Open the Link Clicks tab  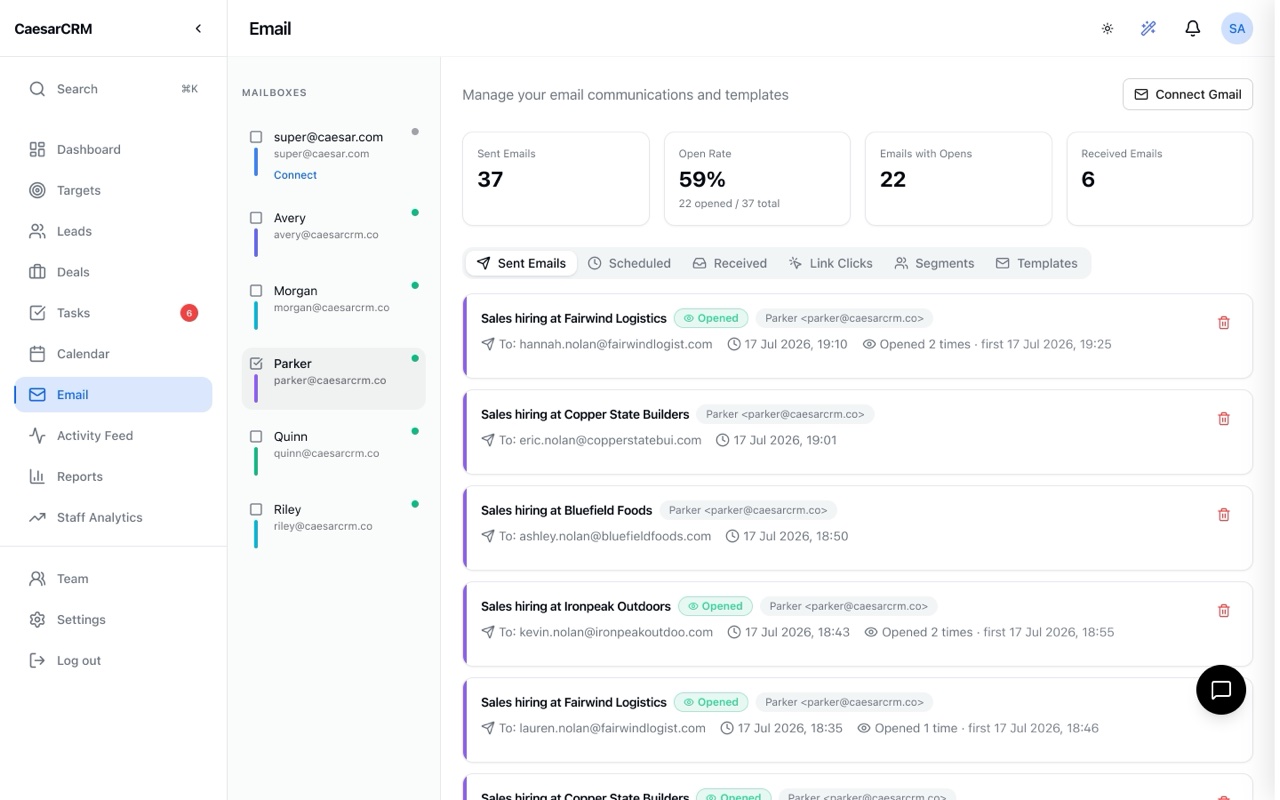click(830, 263)
